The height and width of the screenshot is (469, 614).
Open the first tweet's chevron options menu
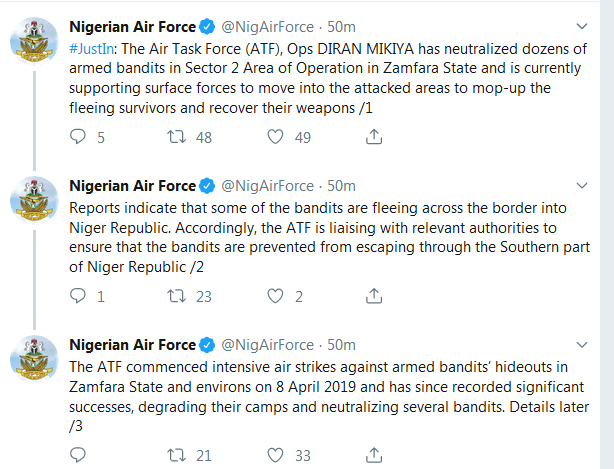[x=582, y=26]
